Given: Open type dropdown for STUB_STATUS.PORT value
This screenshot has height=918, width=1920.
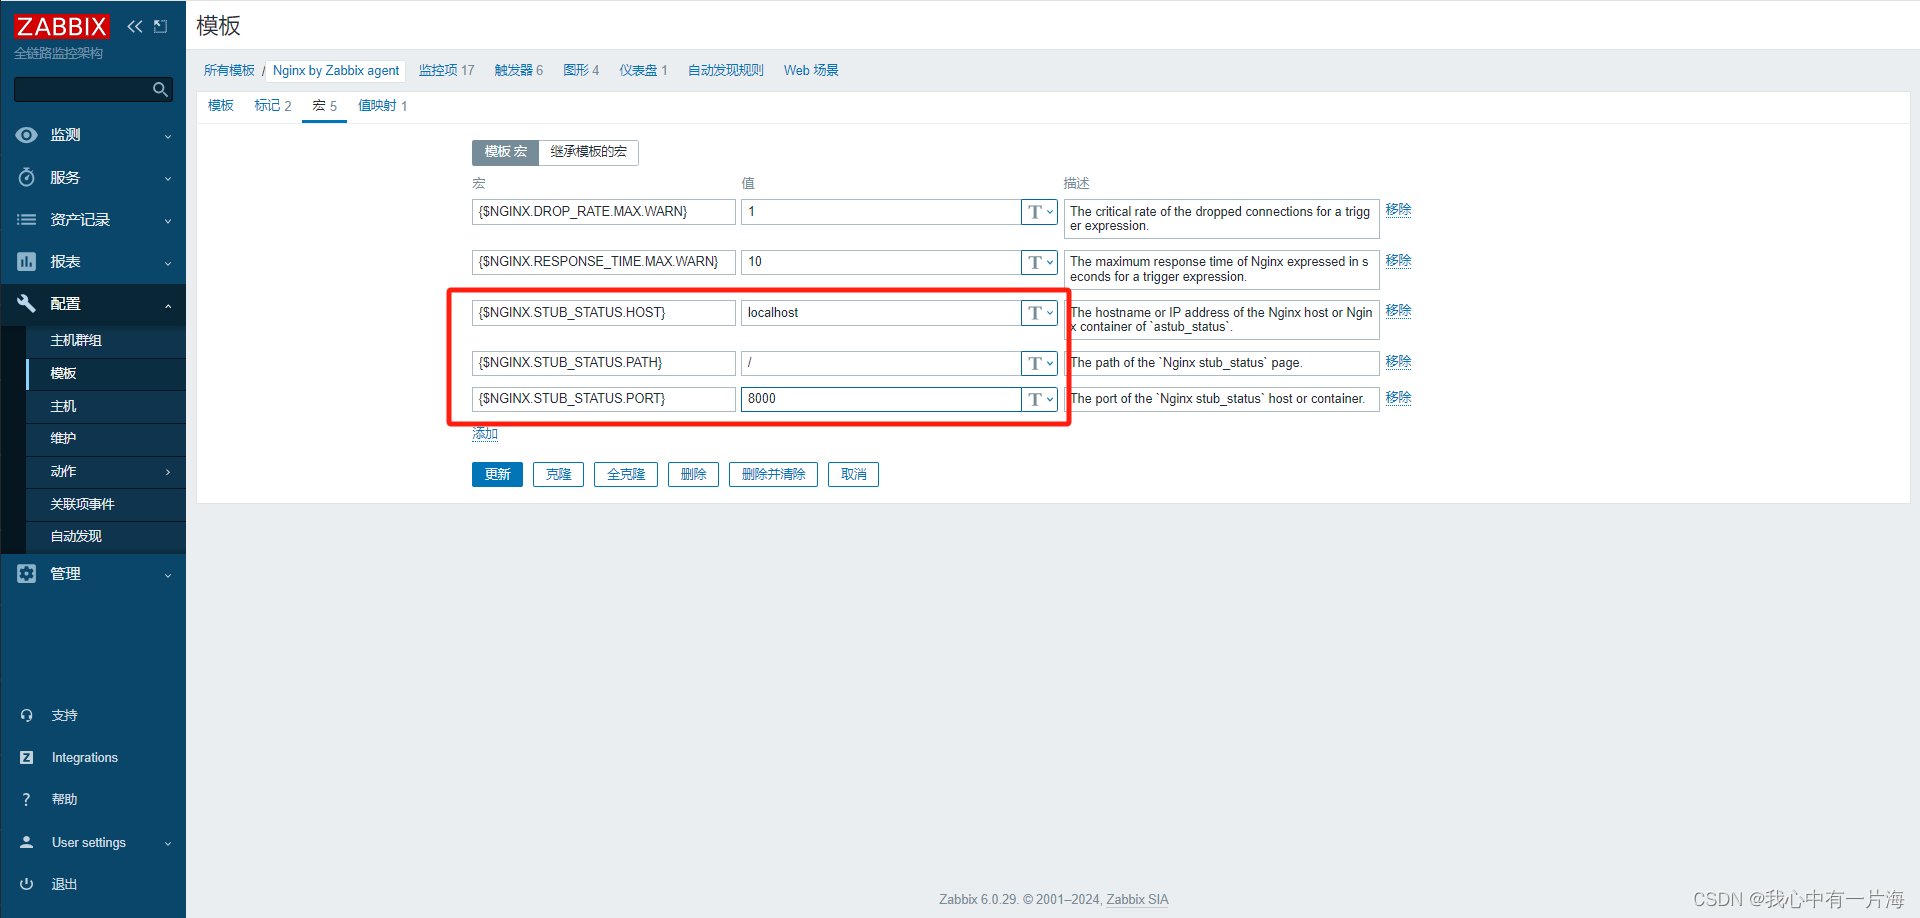Looking at the screenshot, I should (1040, 399).
